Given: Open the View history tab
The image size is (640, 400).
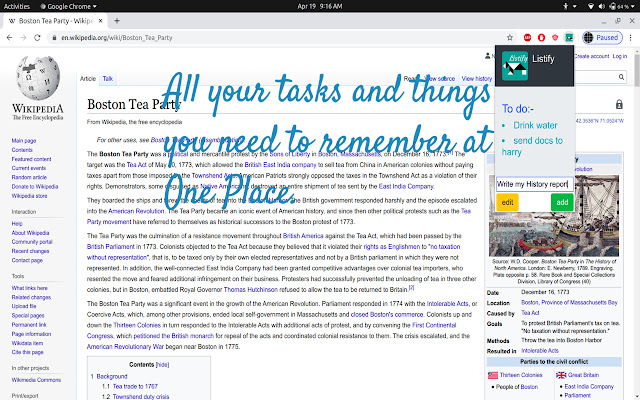Looking at the screenshot, I should pos(477,78).
